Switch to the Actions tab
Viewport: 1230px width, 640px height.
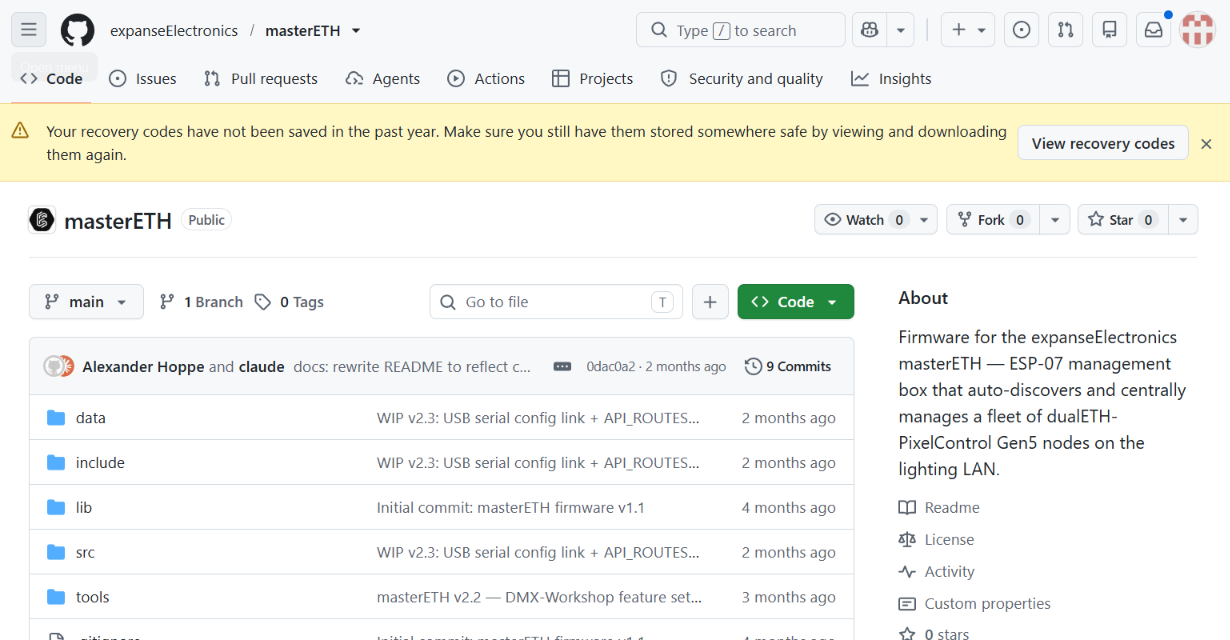click(486, 79)
